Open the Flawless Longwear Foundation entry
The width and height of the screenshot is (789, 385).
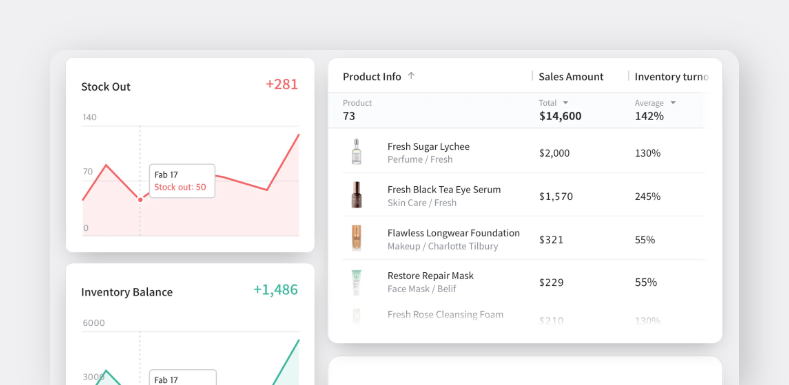pos(453,233)
